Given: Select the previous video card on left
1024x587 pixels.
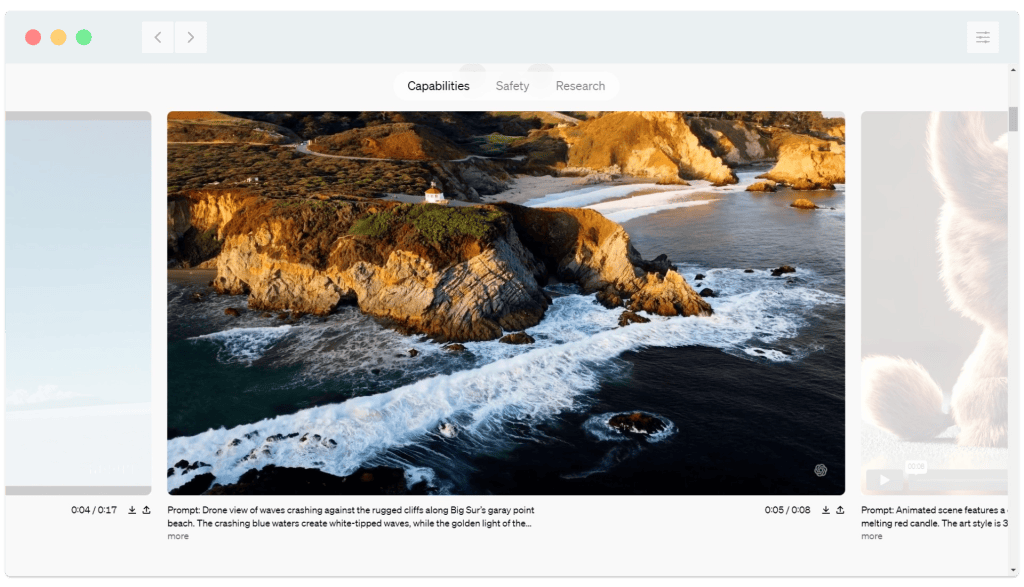Looking at the screenshot, I should coord(78,302).
